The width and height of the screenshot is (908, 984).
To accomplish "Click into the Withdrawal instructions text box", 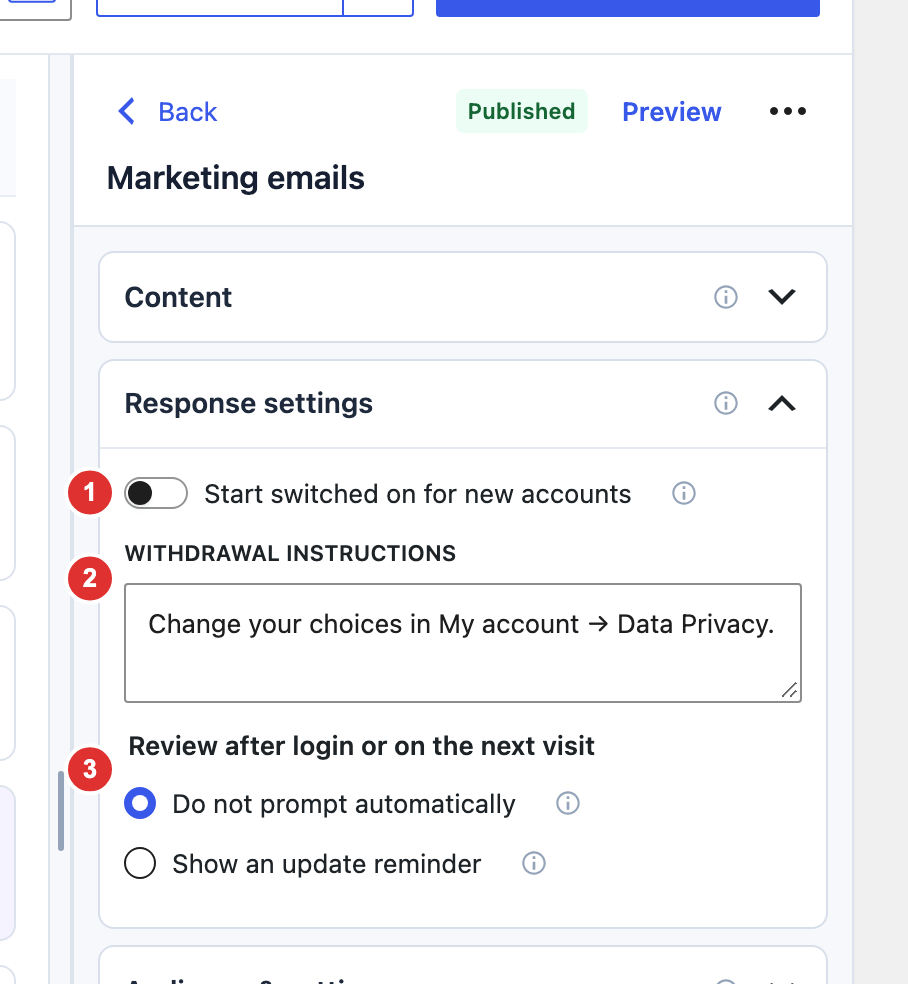I will 463,643.
